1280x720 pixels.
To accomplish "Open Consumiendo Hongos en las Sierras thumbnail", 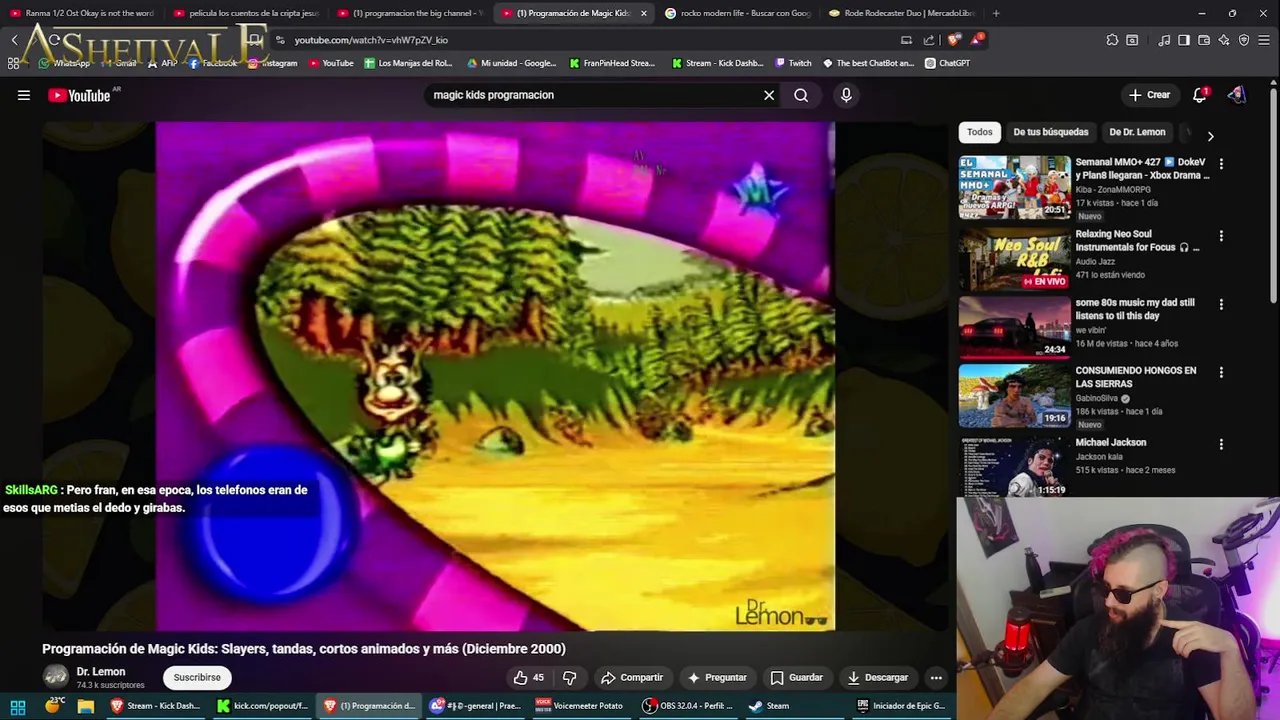I will (1014, 395).
